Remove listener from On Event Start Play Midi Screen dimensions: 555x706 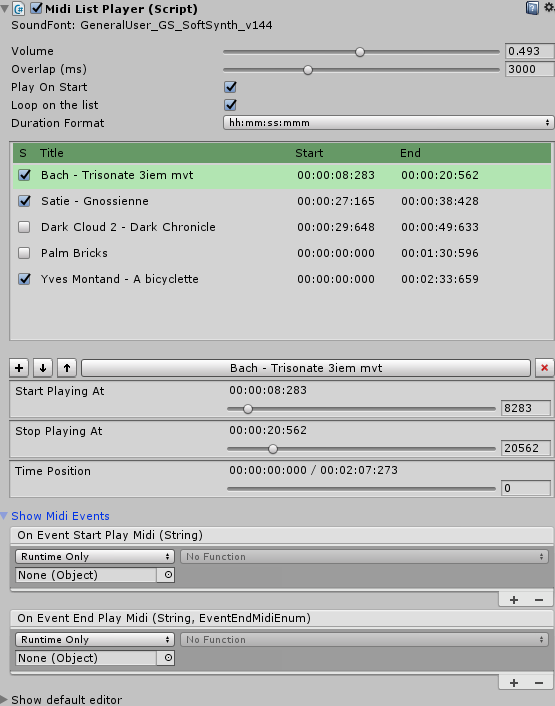click(539, 600)
